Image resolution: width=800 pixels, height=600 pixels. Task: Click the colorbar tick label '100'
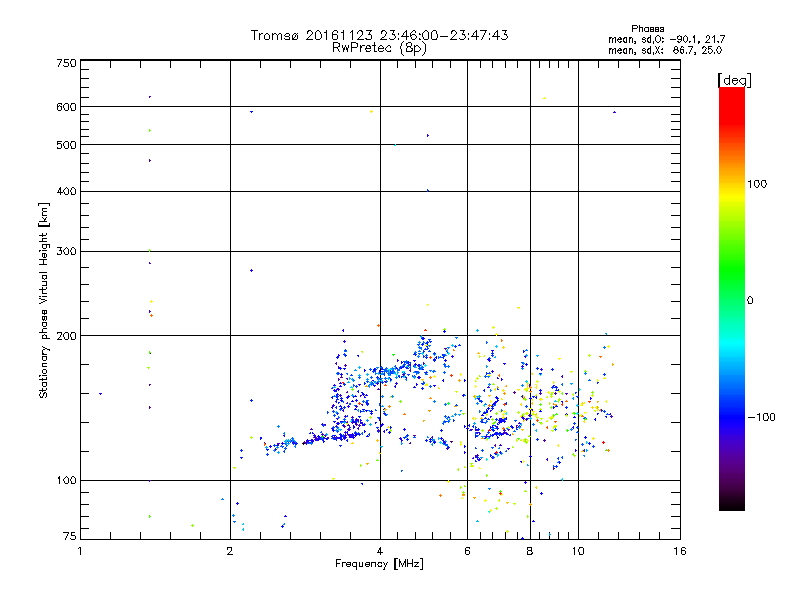pyautogui.click(x=757, y=184)
